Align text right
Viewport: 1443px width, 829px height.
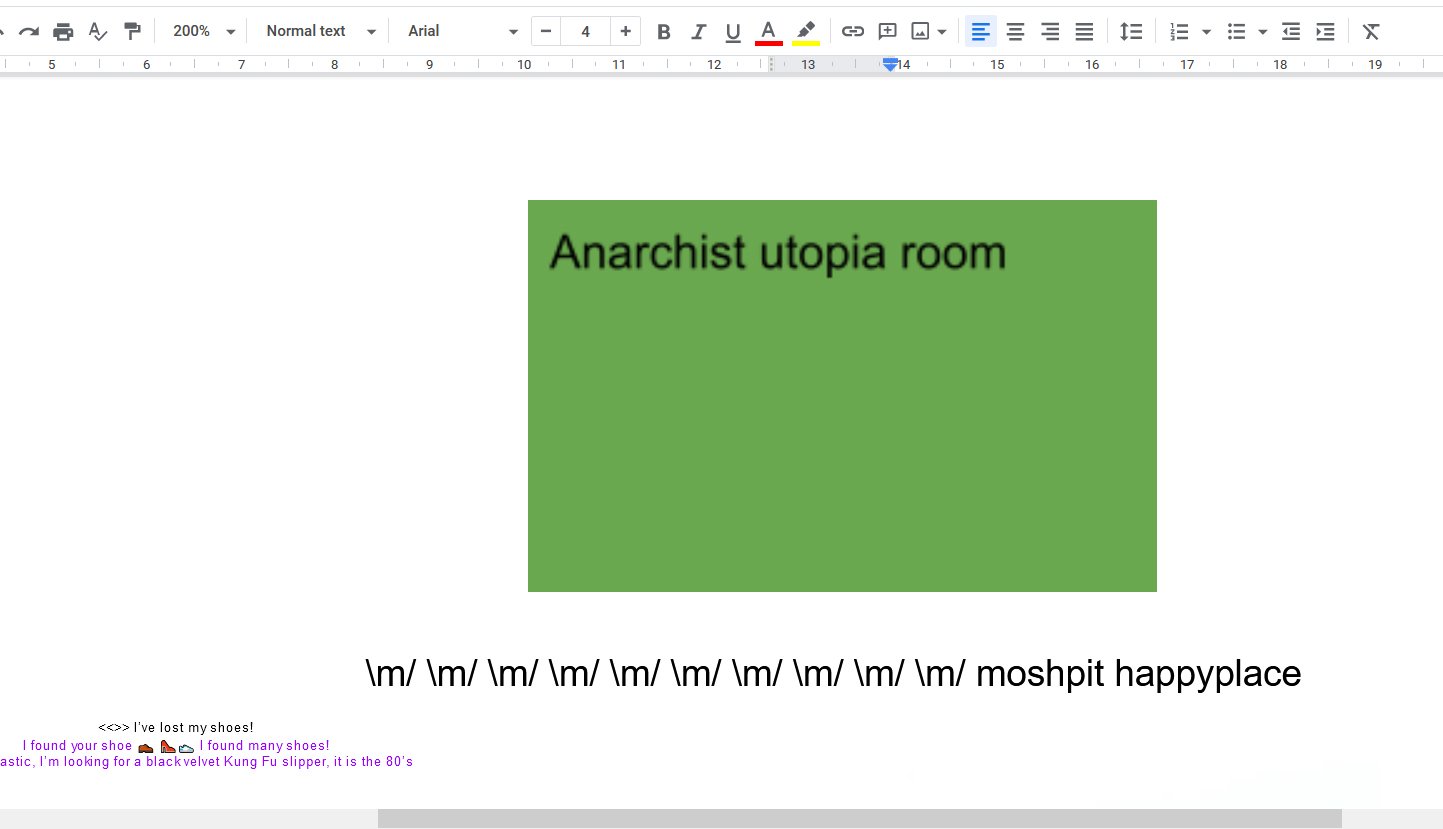pyautogui.click(x=1050, y=31)
